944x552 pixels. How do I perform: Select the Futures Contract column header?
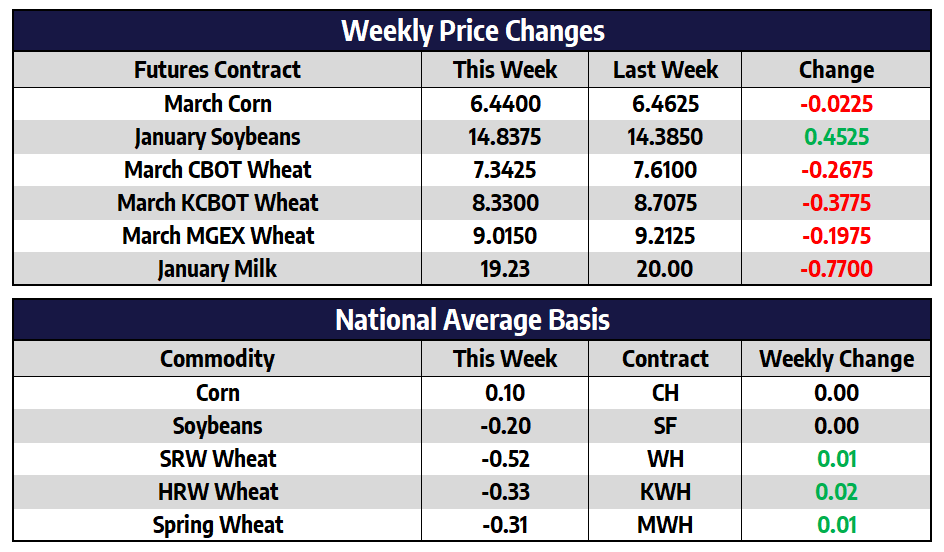pyautogui.click(x=217, y=70)
